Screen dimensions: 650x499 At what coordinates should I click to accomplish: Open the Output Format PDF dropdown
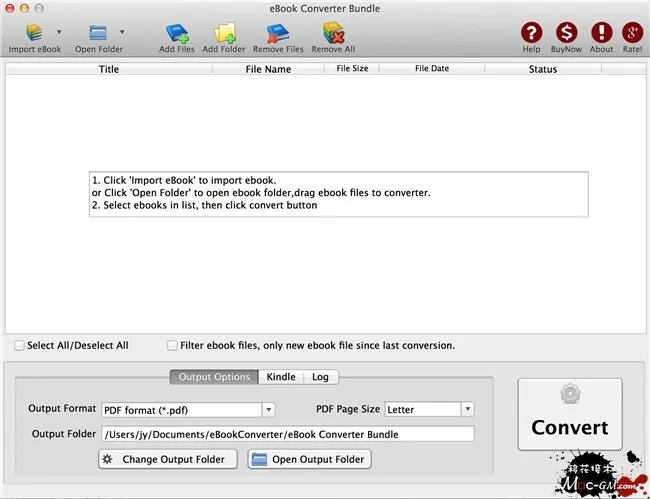tap(188, 410)
